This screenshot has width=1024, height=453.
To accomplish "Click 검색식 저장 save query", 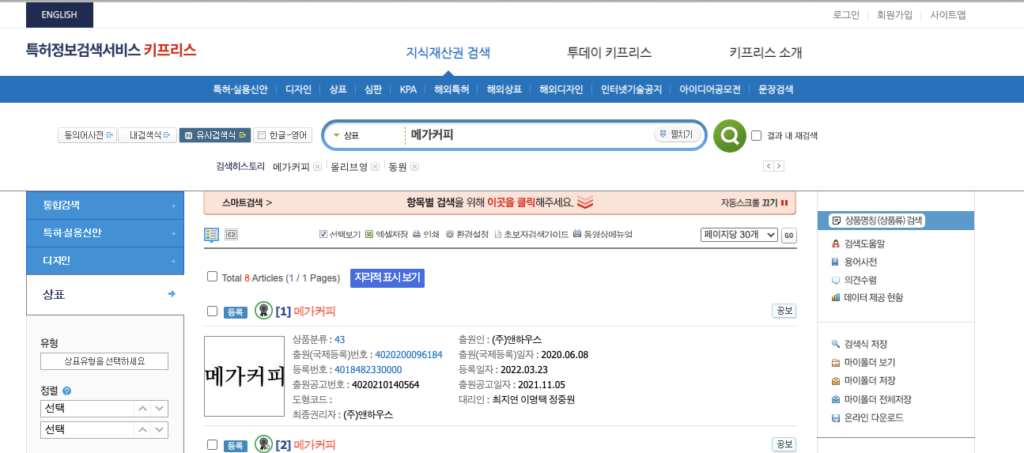I will [859, 344].
